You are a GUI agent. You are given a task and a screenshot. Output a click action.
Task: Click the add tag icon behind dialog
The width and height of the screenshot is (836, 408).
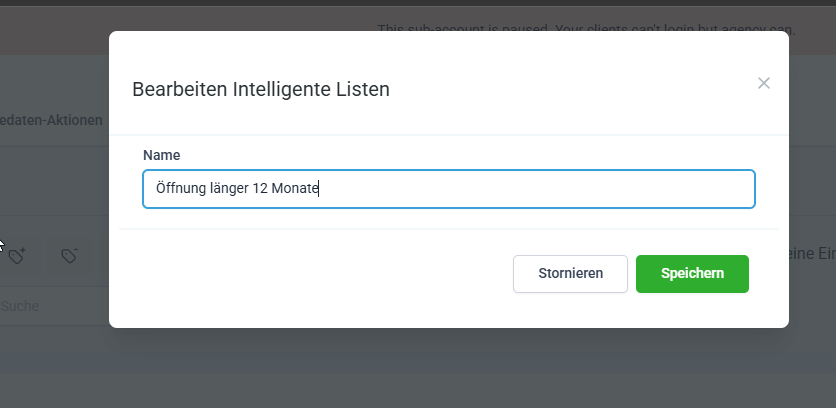pyautogui.click(x=17, y=256)
